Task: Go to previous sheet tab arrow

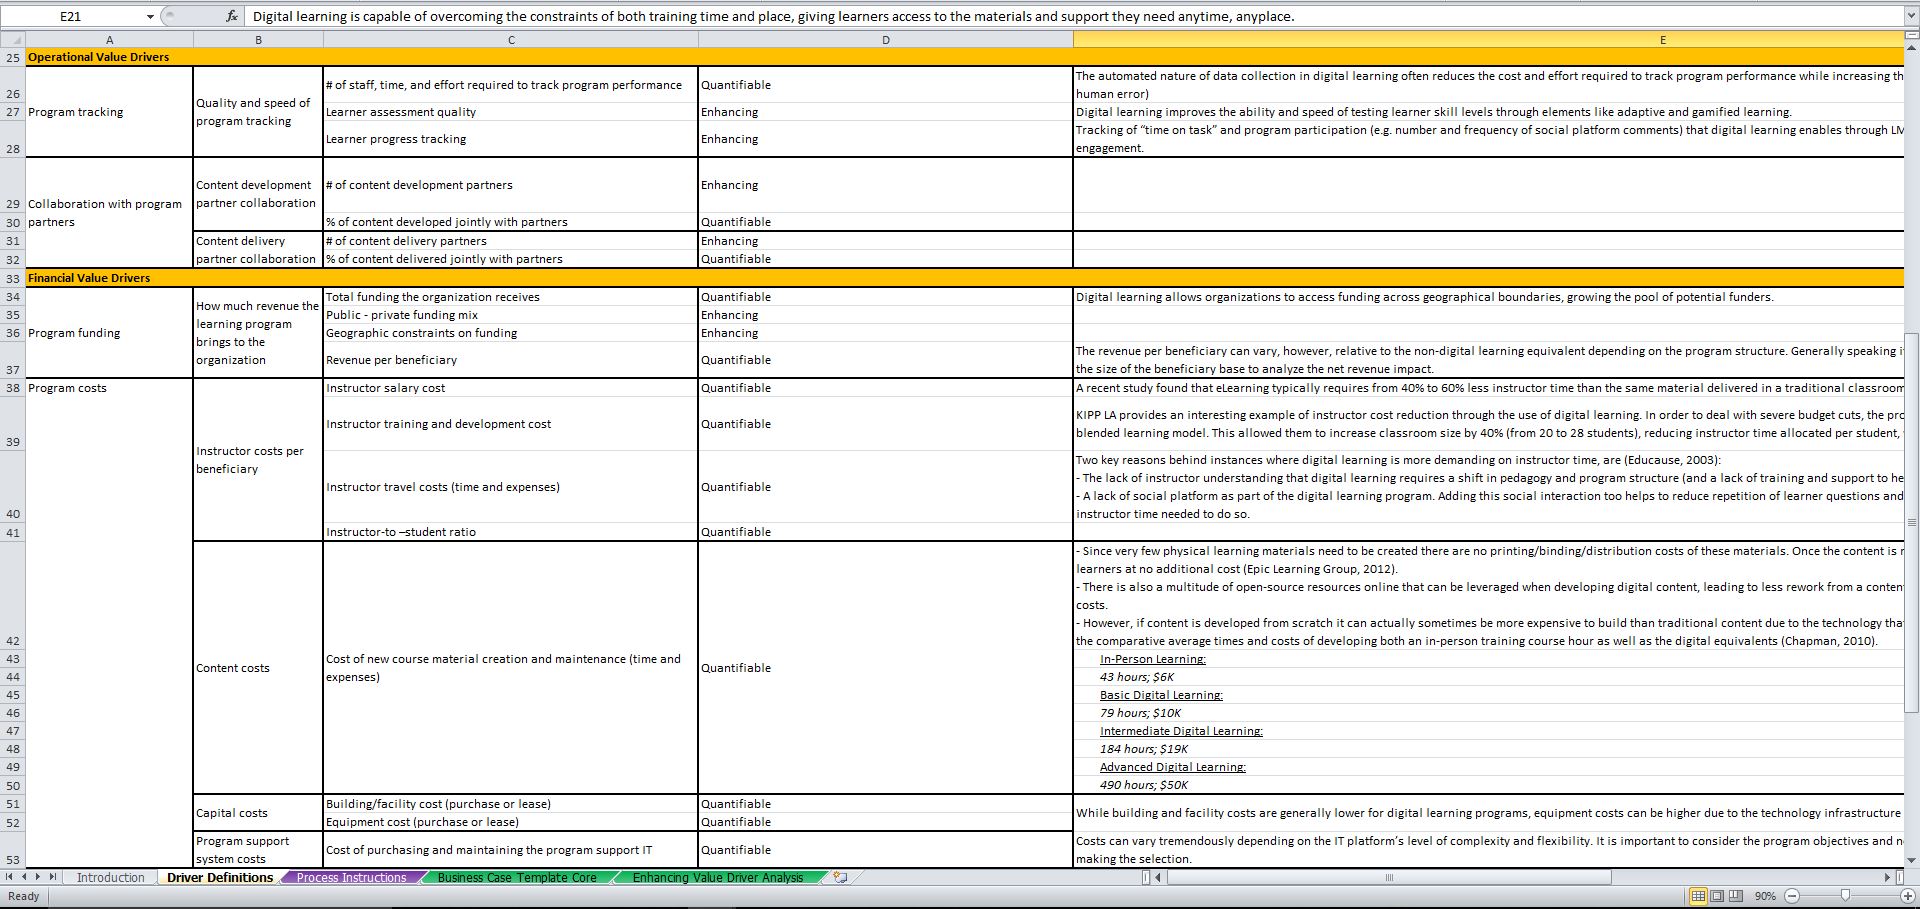Action: (25, 877)
